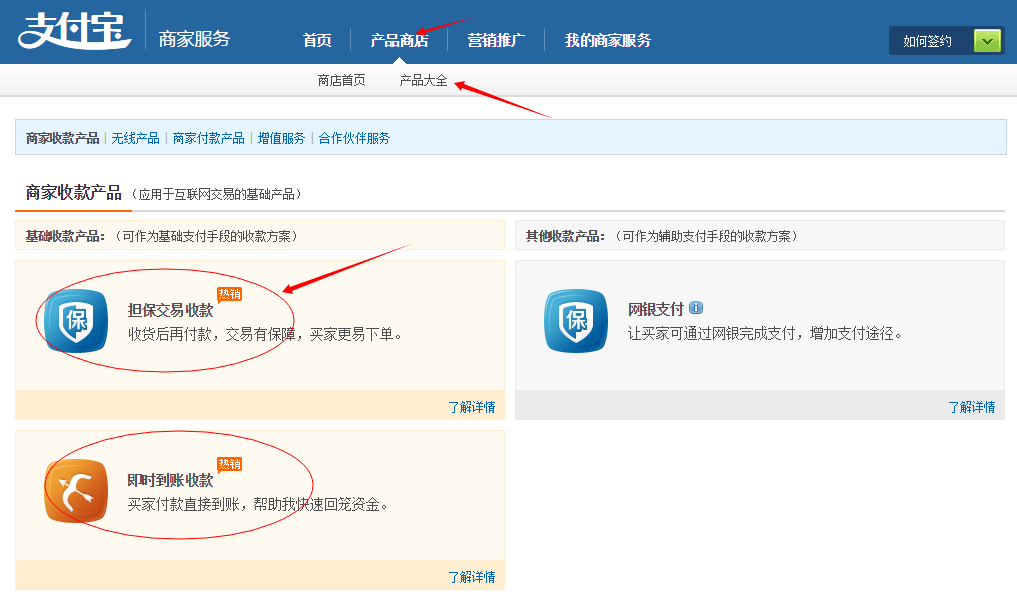Select the 商店首页 sub-navigation tab
This screenshot has width=1017, height=610.
pyautogui.click(x=341, y=80)
